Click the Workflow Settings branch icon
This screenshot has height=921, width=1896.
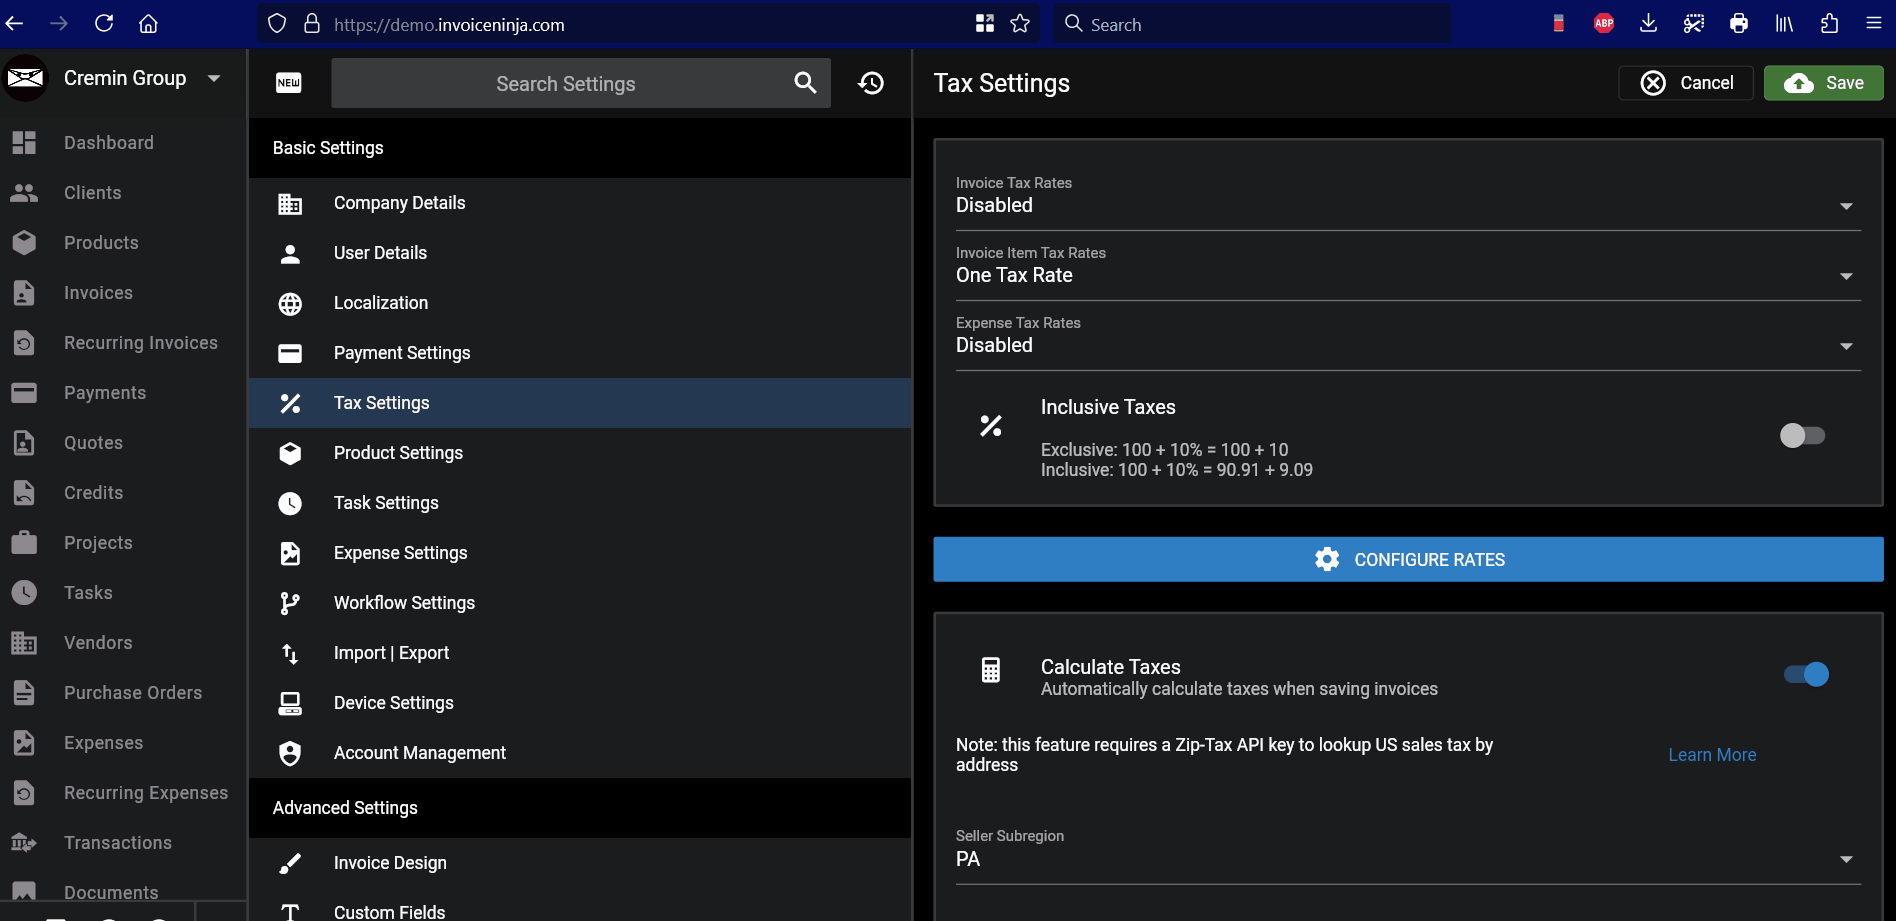(290, 603)
